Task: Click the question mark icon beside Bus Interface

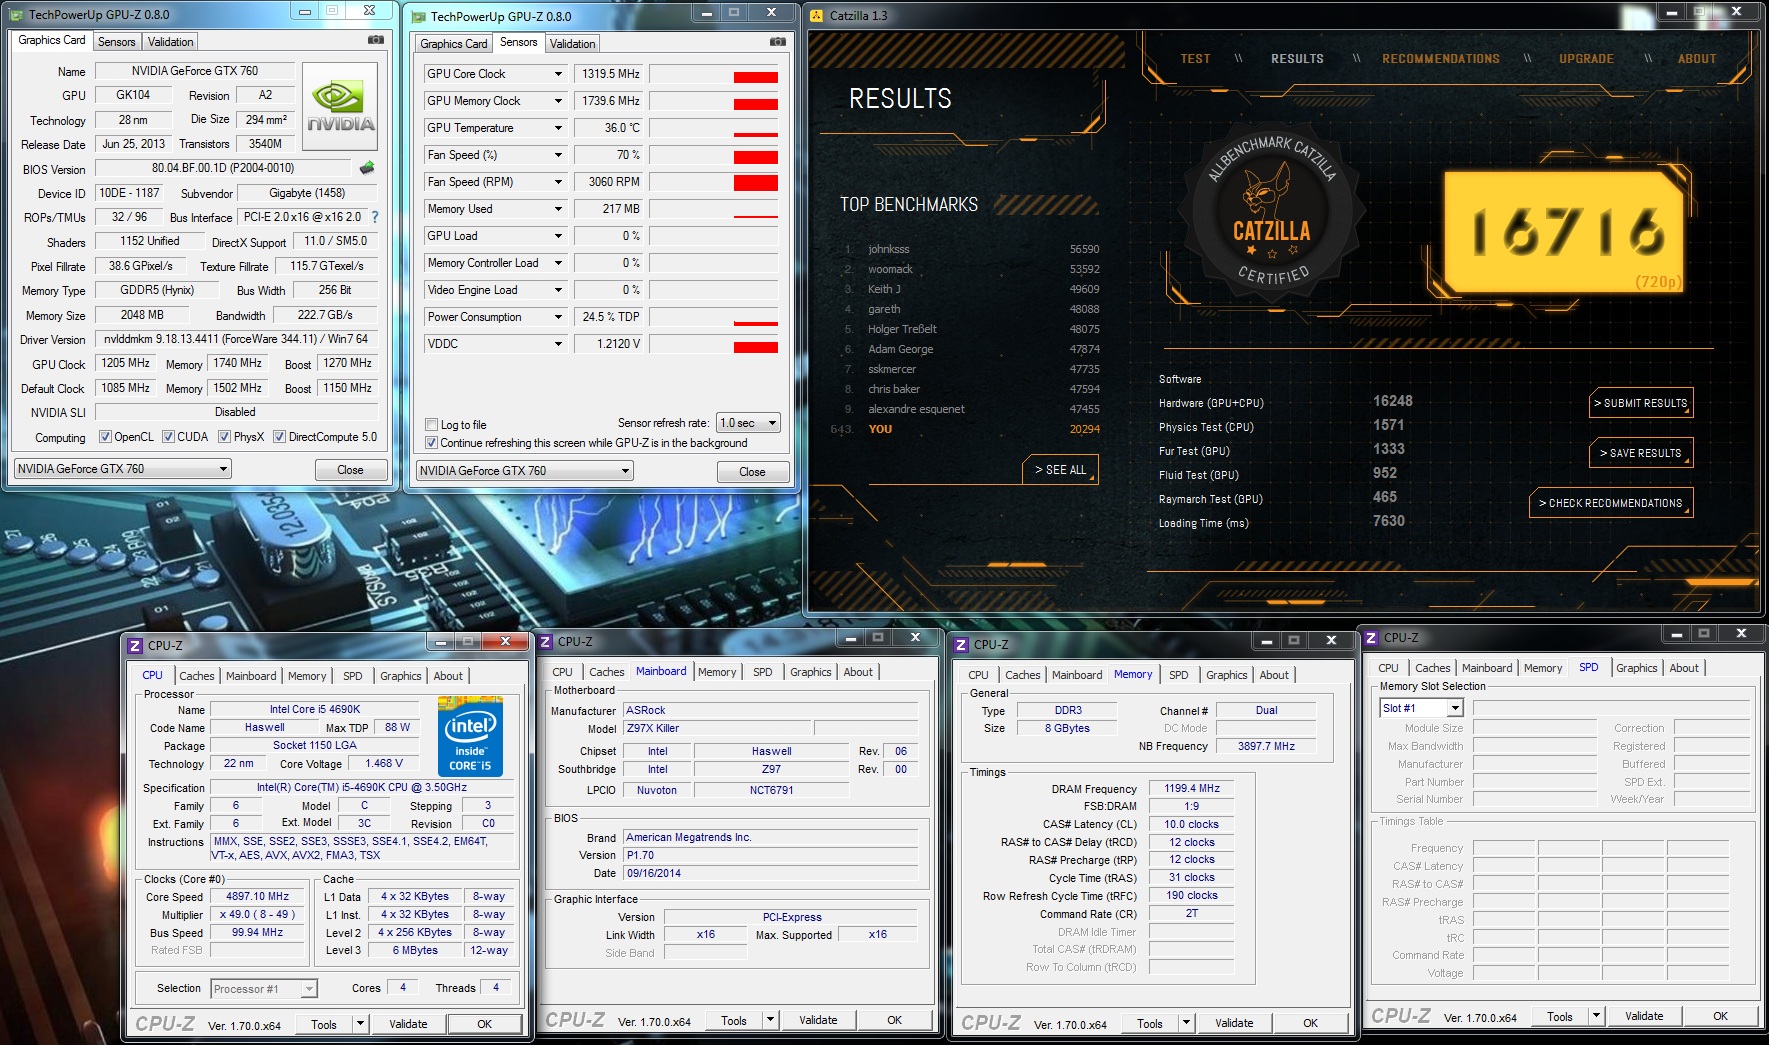Action: point(375,217)
